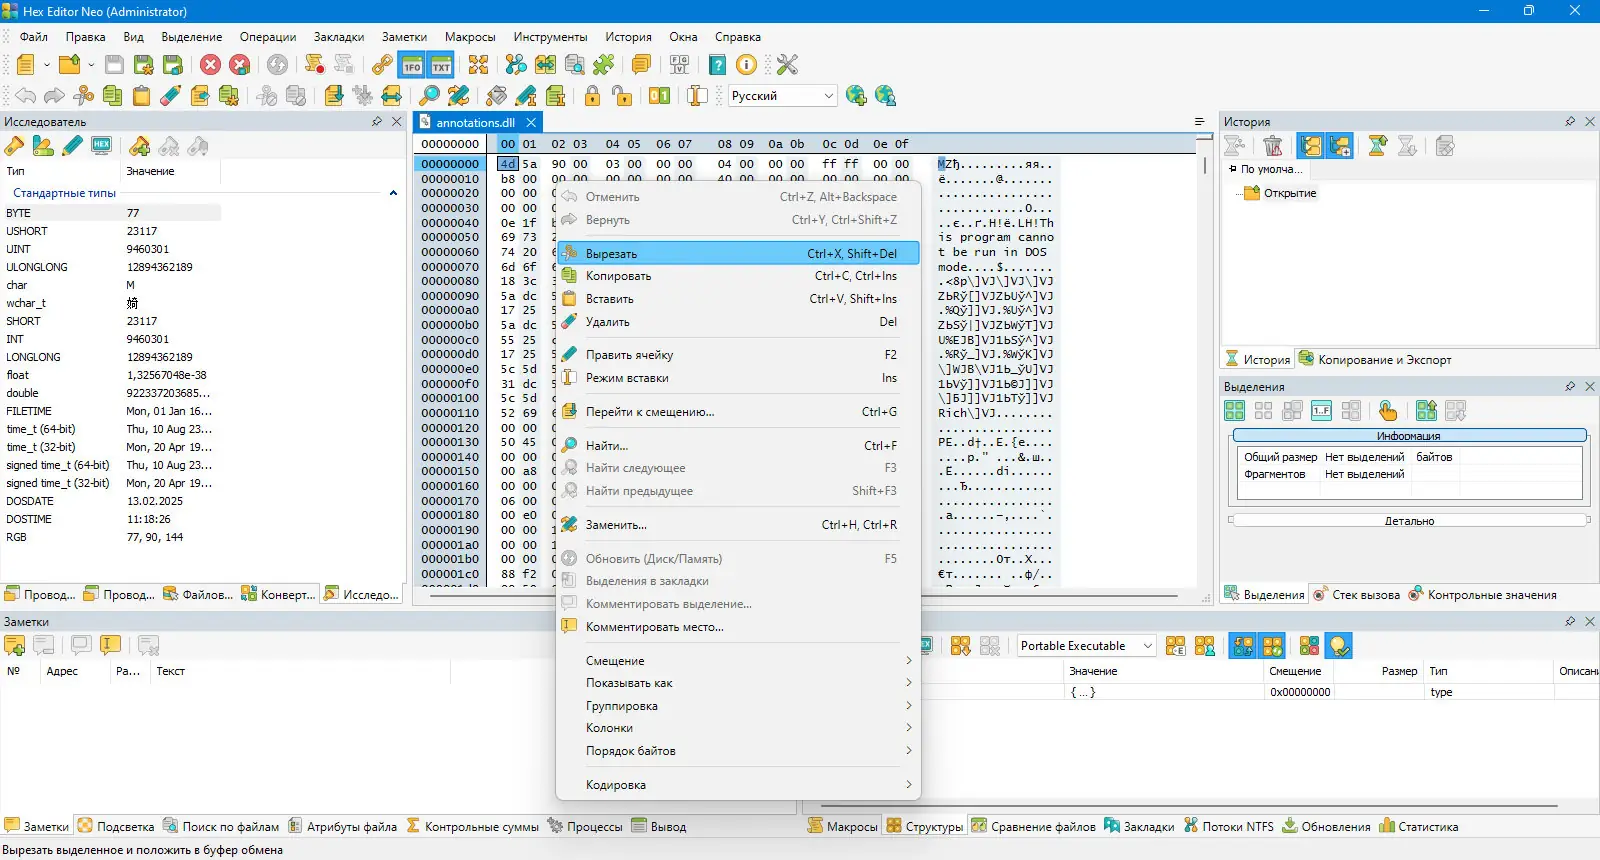Click the green puzzle piece icon
The image size is (1600, 860).
(x=604, y=65)
